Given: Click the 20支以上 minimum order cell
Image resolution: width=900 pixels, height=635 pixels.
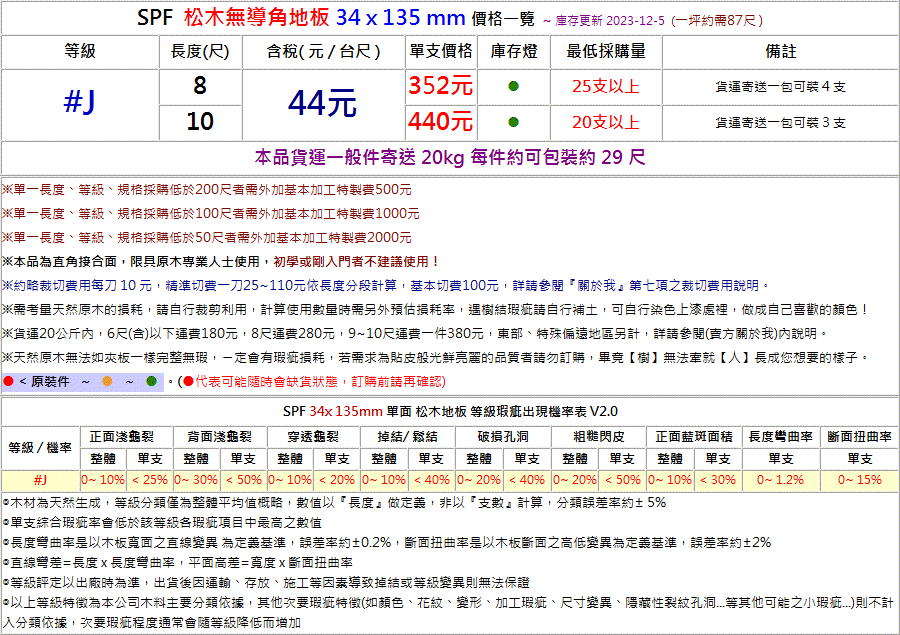Looking at the screenshot, I should [x=606, y=122].
